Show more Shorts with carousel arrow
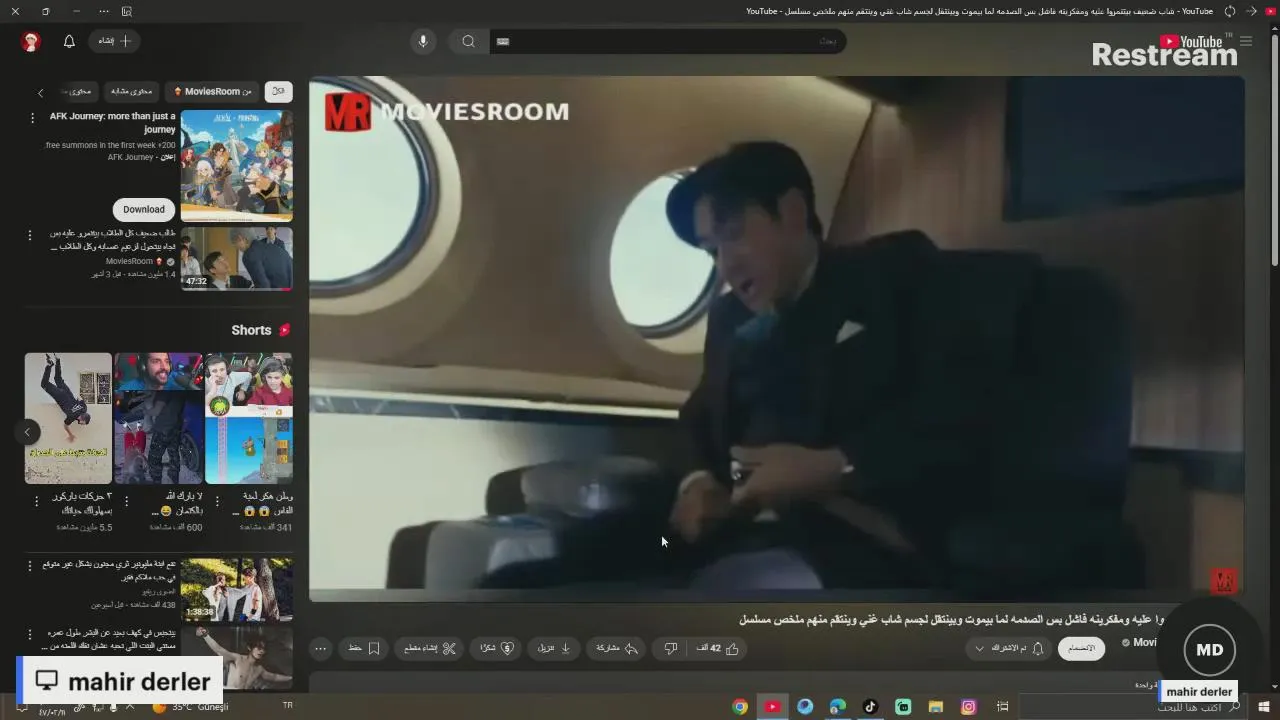1280x720 pixels. tap(27, 432)
